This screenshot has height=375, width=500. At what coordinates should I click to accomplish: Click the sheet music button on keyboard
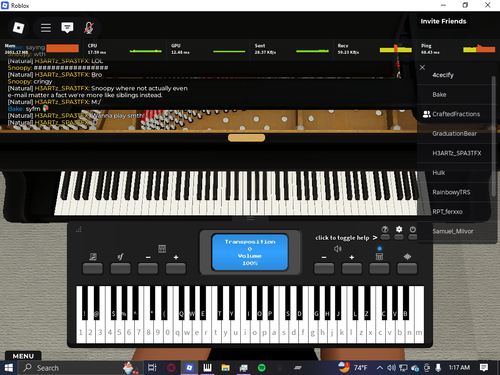93,268
